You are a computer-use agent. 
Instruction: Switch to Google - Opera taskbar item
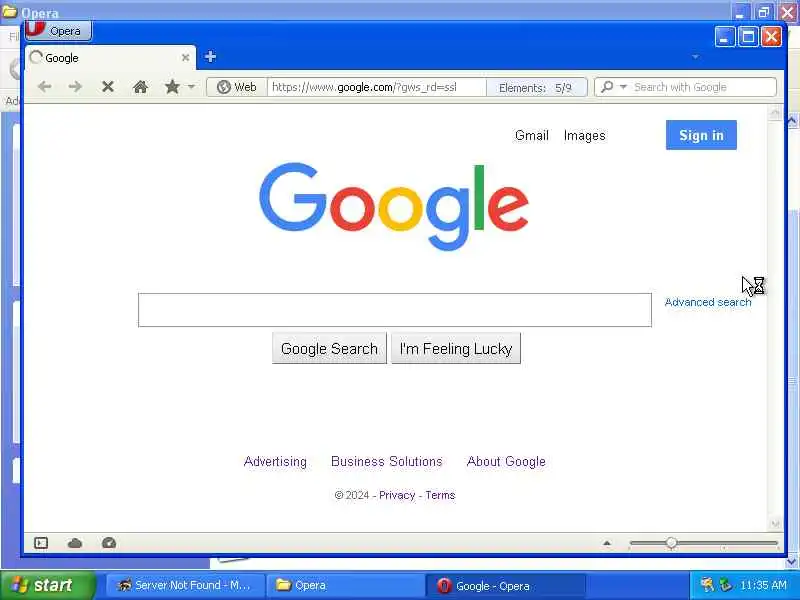pyautogui.click(x=505, y=586)
